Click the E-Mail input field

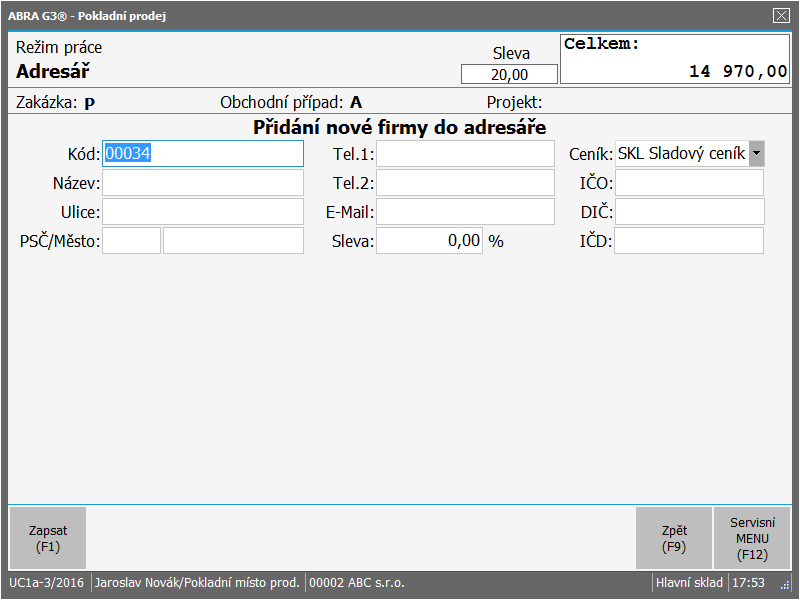point(465,212)
